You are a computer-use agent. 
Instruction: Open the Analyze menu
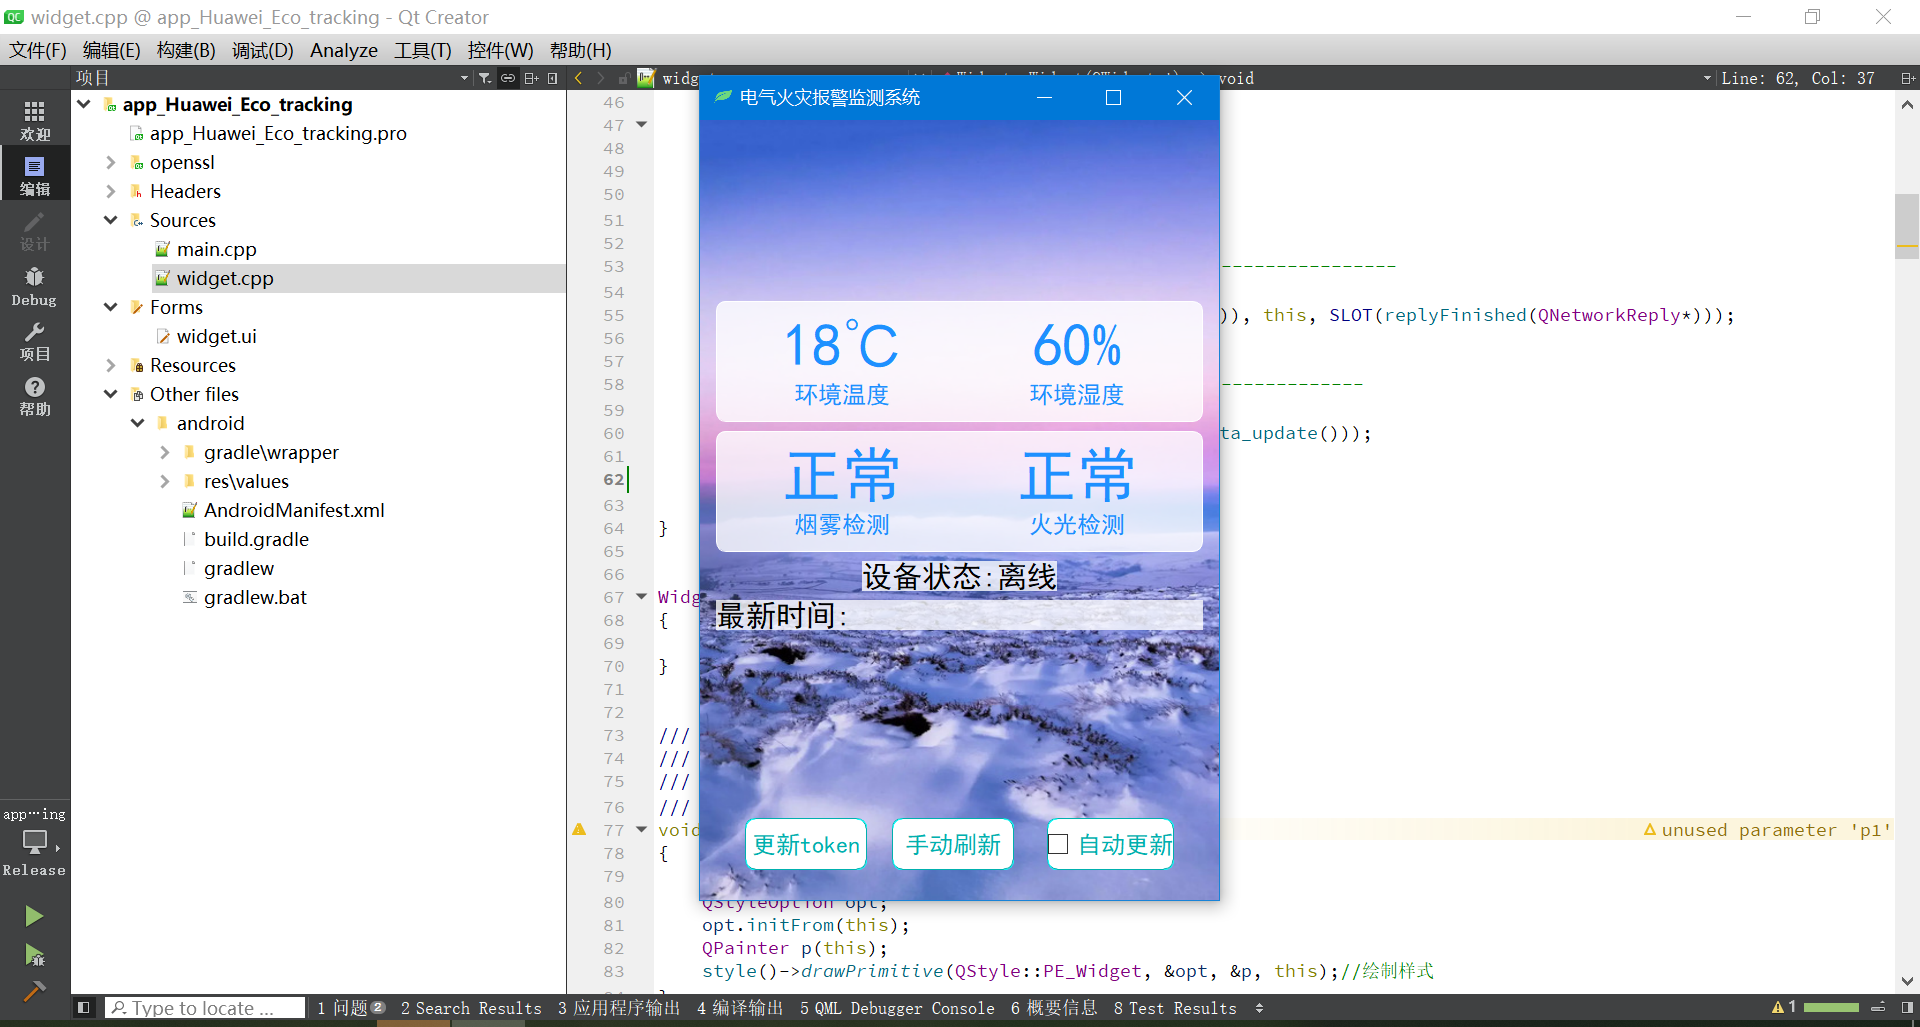pyautogui.click(x=343, y=50)
